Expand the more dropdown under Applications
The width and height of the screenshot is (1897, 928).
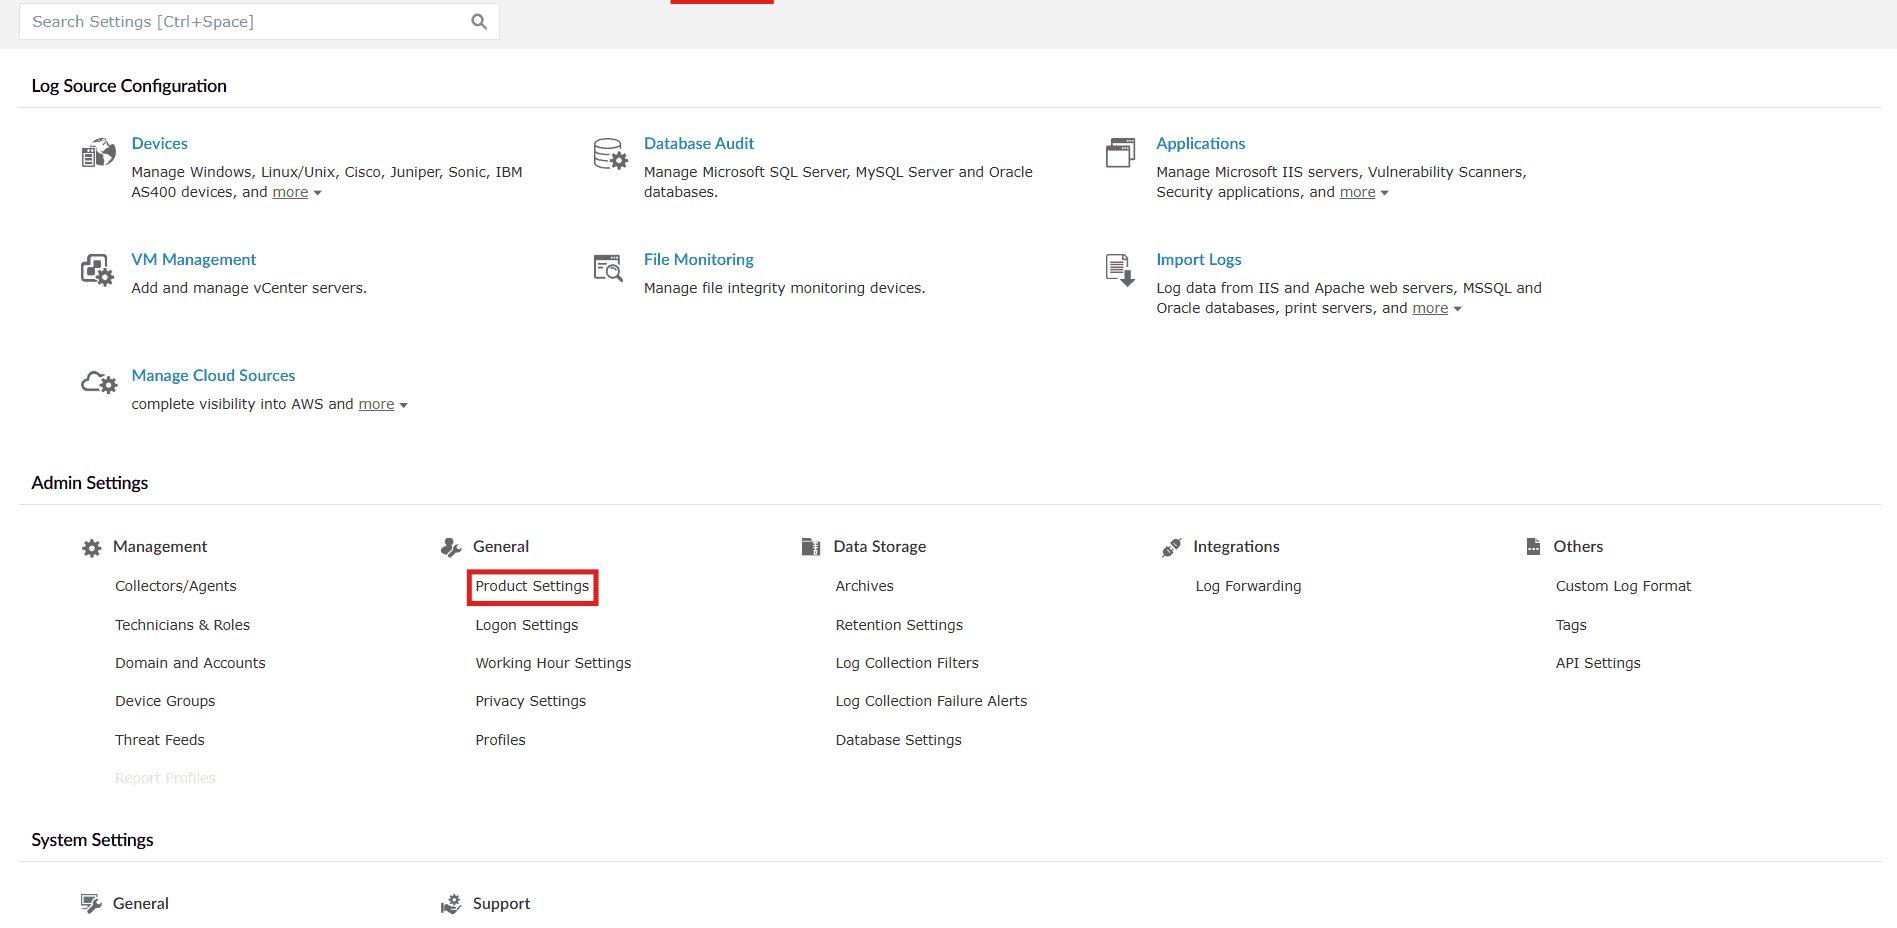[x=1355, y=192]
